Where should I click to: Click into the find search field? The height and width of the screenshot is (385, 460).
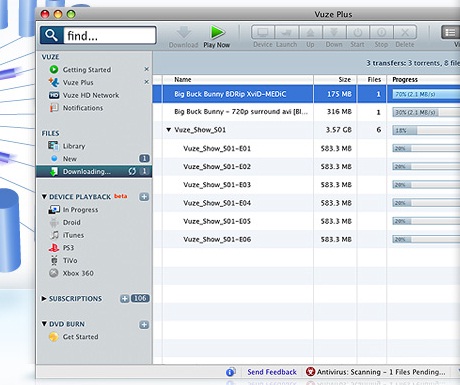[109, 35]
